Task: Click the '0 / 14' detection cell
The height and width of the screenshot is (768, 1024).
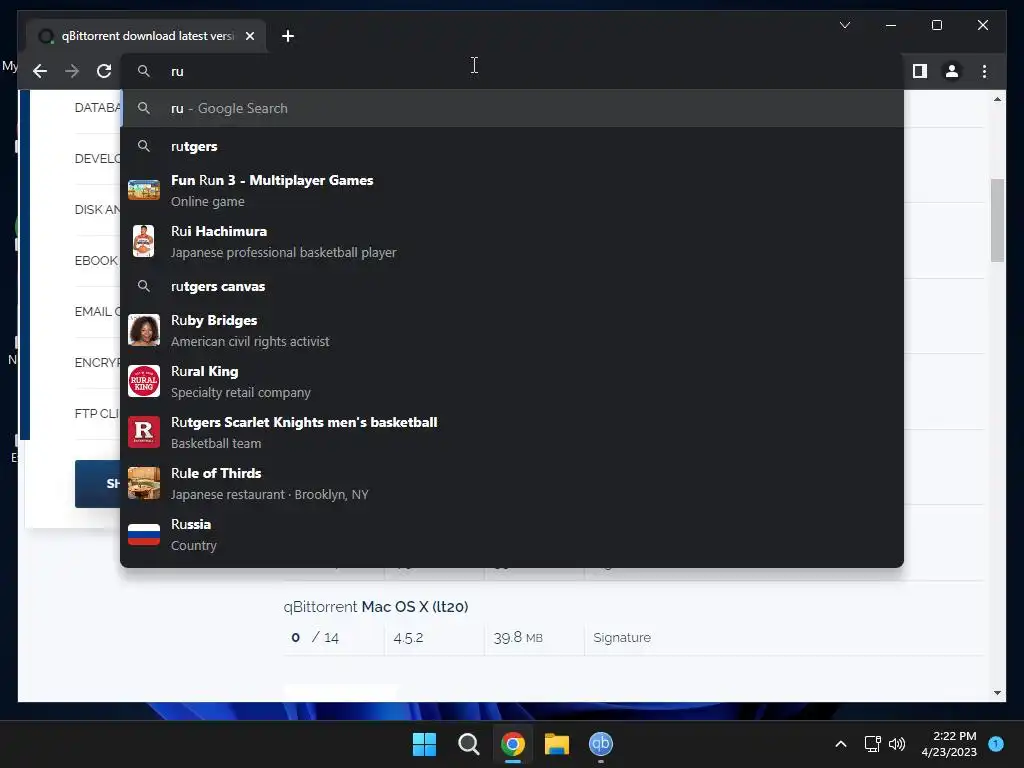Action: pyautogui.click(x=315, y=637)
